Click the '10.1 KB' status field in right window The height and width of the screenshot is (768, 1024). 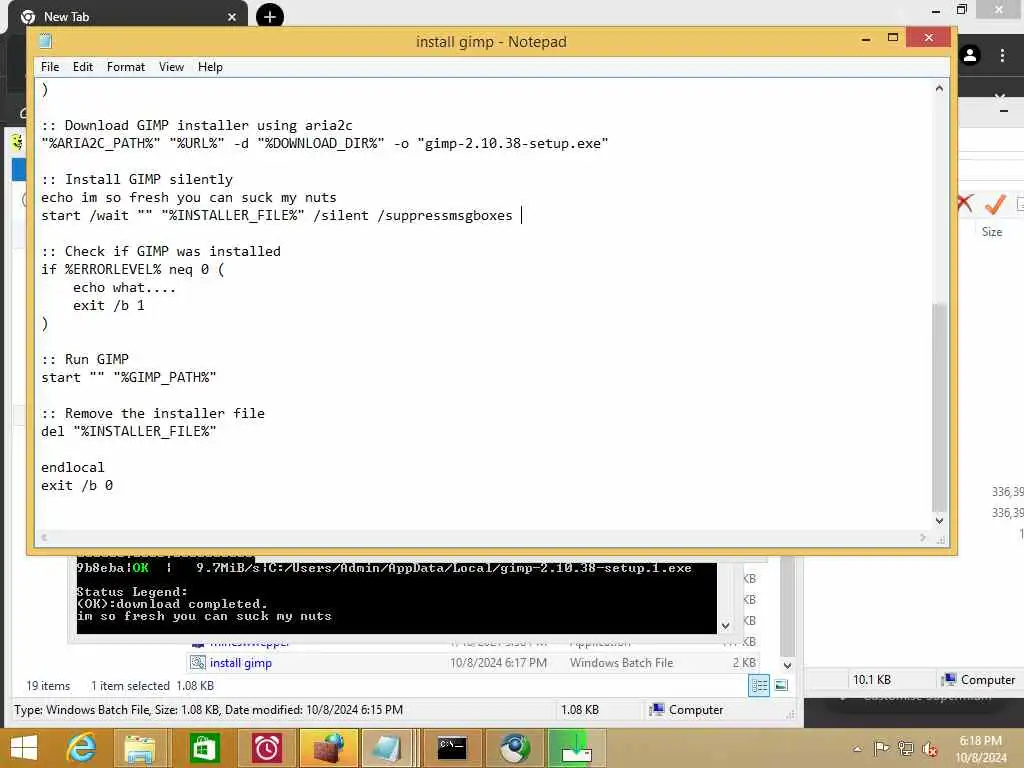tap(872, 680)
